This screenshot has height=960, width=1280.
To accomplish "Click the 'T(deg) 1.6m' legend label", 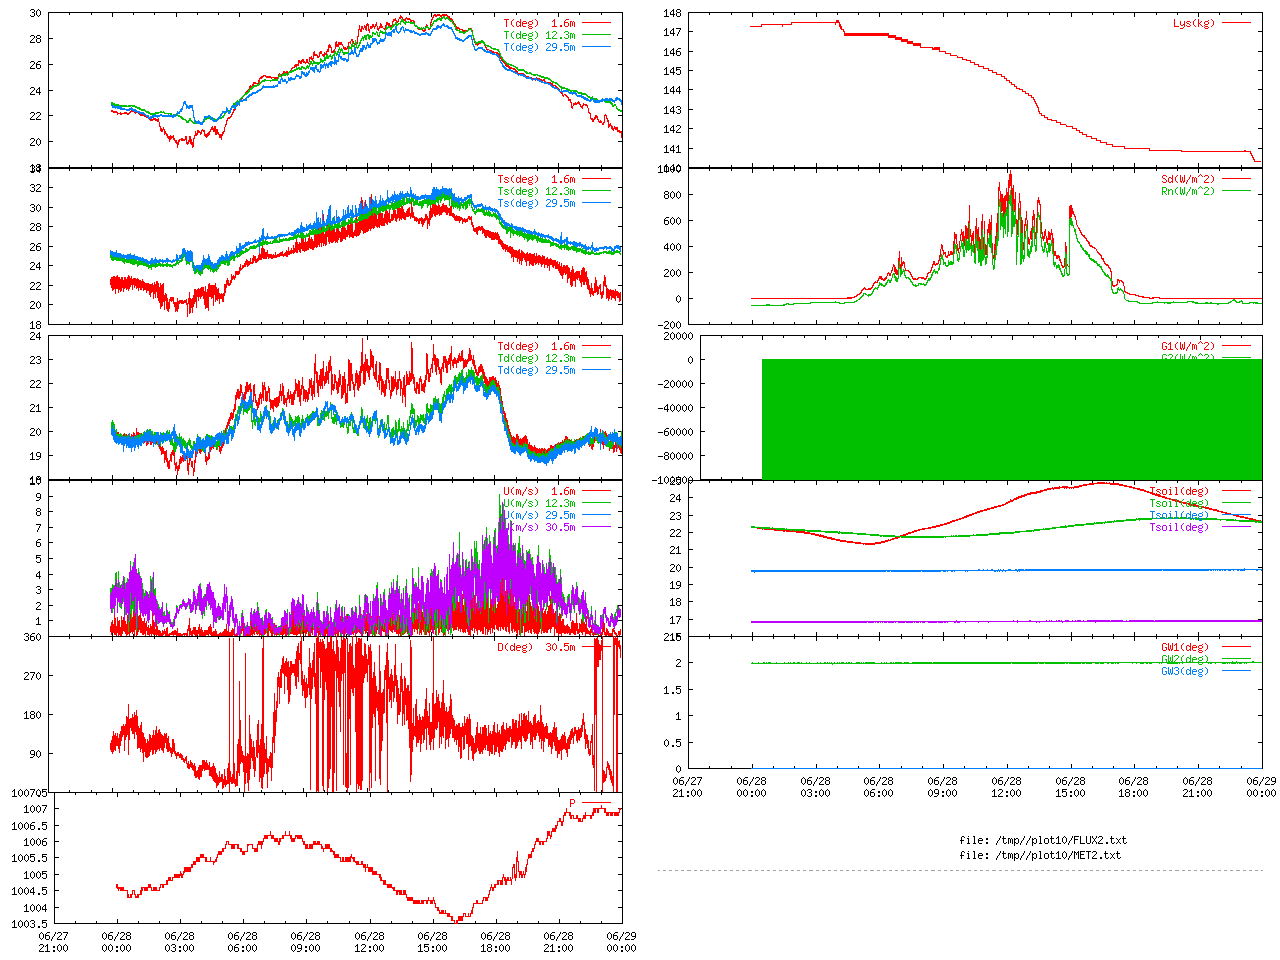I will [x=540, y=23].
